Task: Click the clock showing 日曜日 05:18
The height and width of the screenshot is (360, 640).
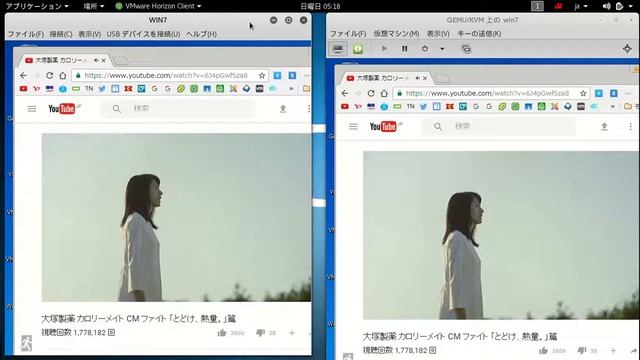Action: tap(320, 6)
